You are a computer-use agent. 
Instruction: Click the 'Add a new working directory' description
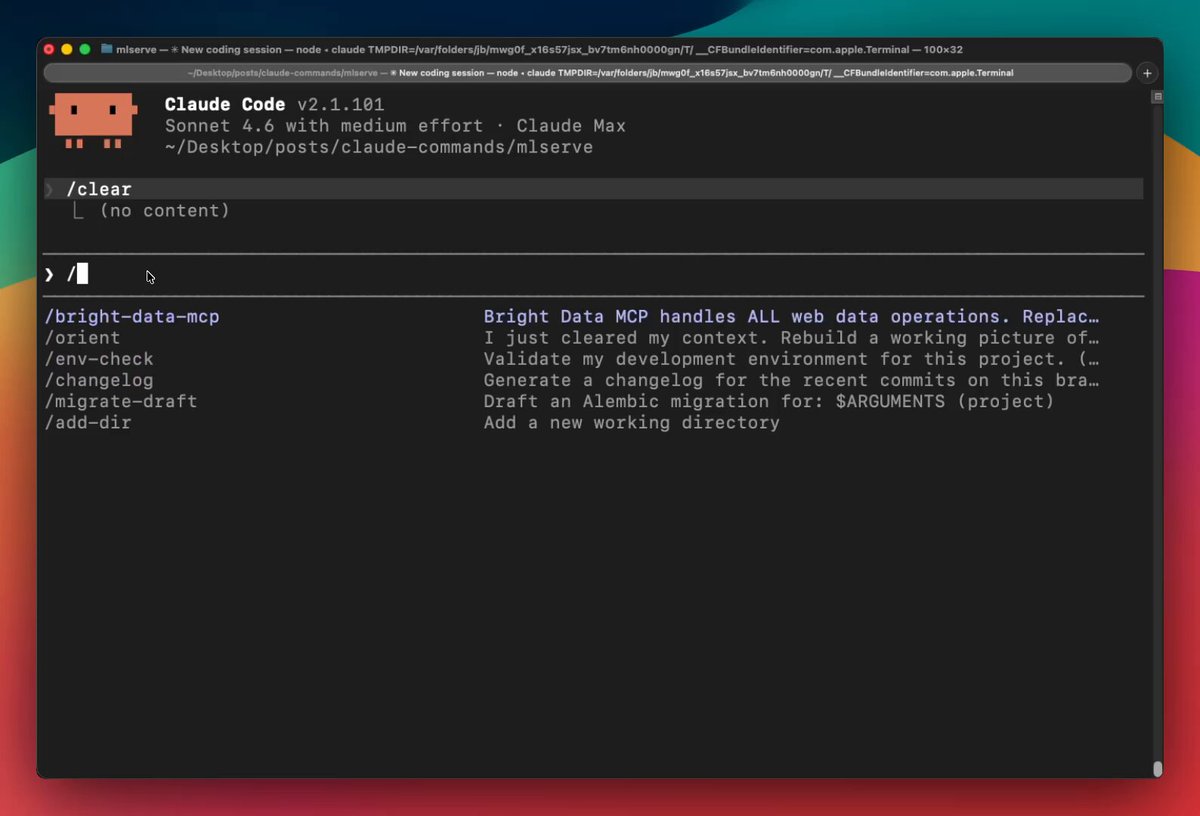click(x=631, y=423)
